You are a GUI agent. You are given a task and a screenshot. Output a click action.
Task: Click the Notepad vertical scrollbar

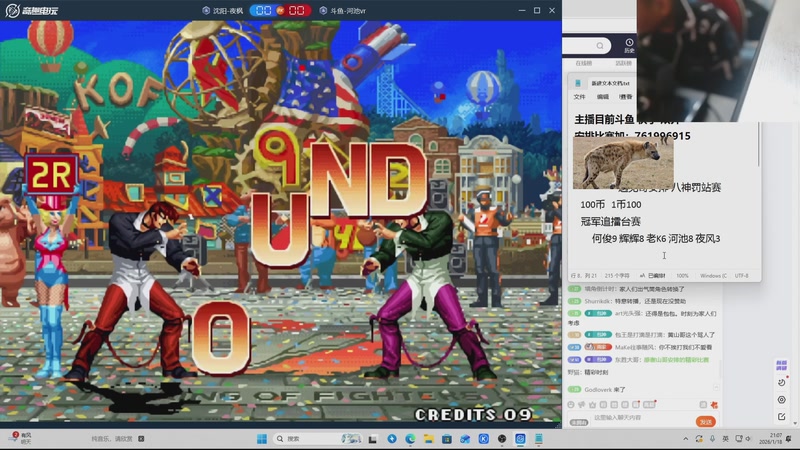(x=758, y=145)
